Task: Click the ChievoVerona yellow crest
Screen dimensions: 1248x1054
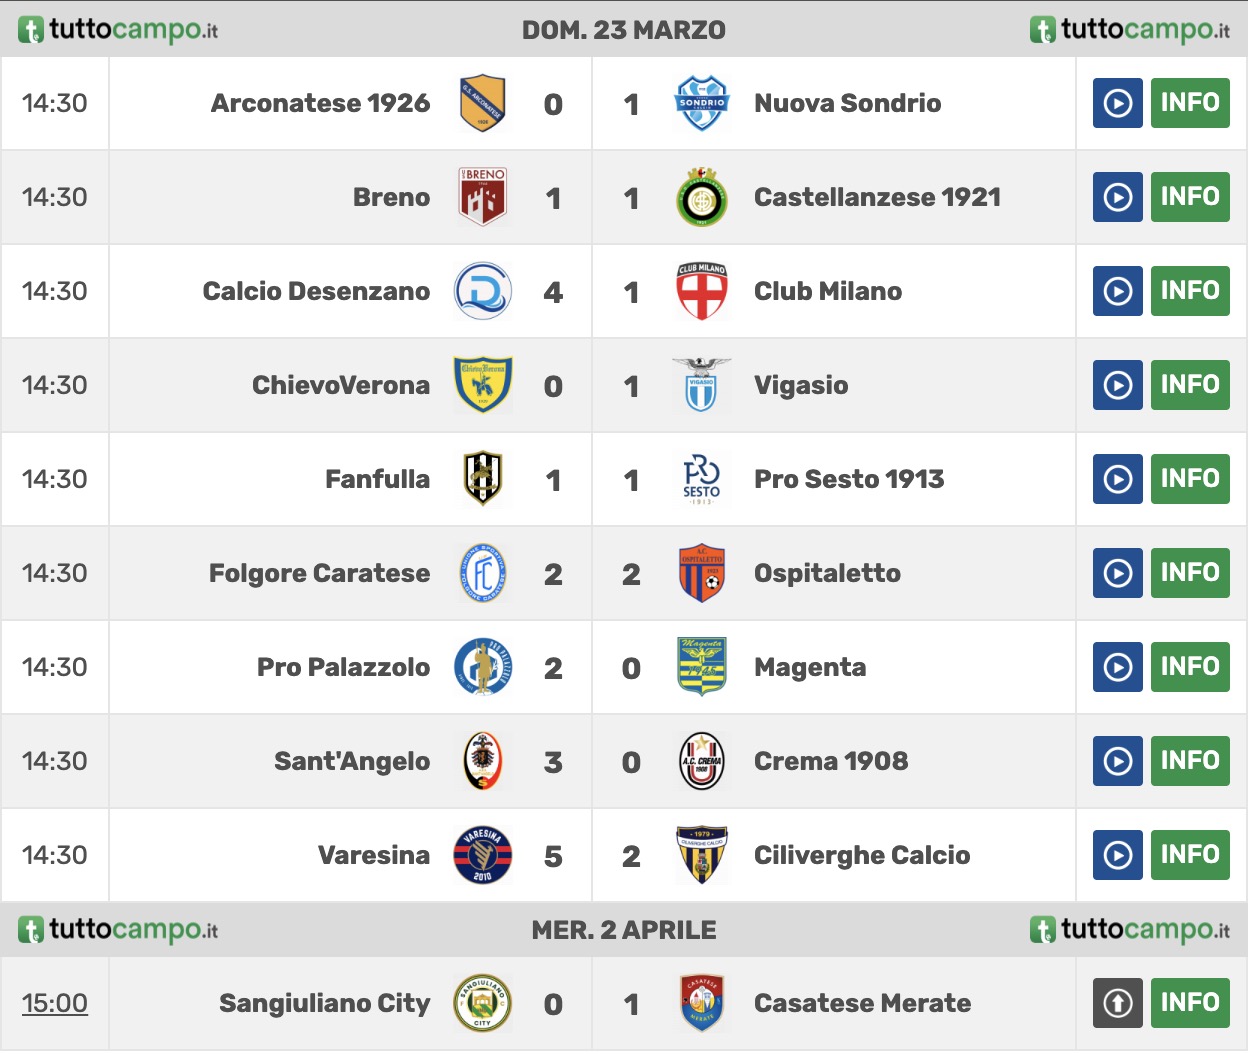Action: (482, 385)
